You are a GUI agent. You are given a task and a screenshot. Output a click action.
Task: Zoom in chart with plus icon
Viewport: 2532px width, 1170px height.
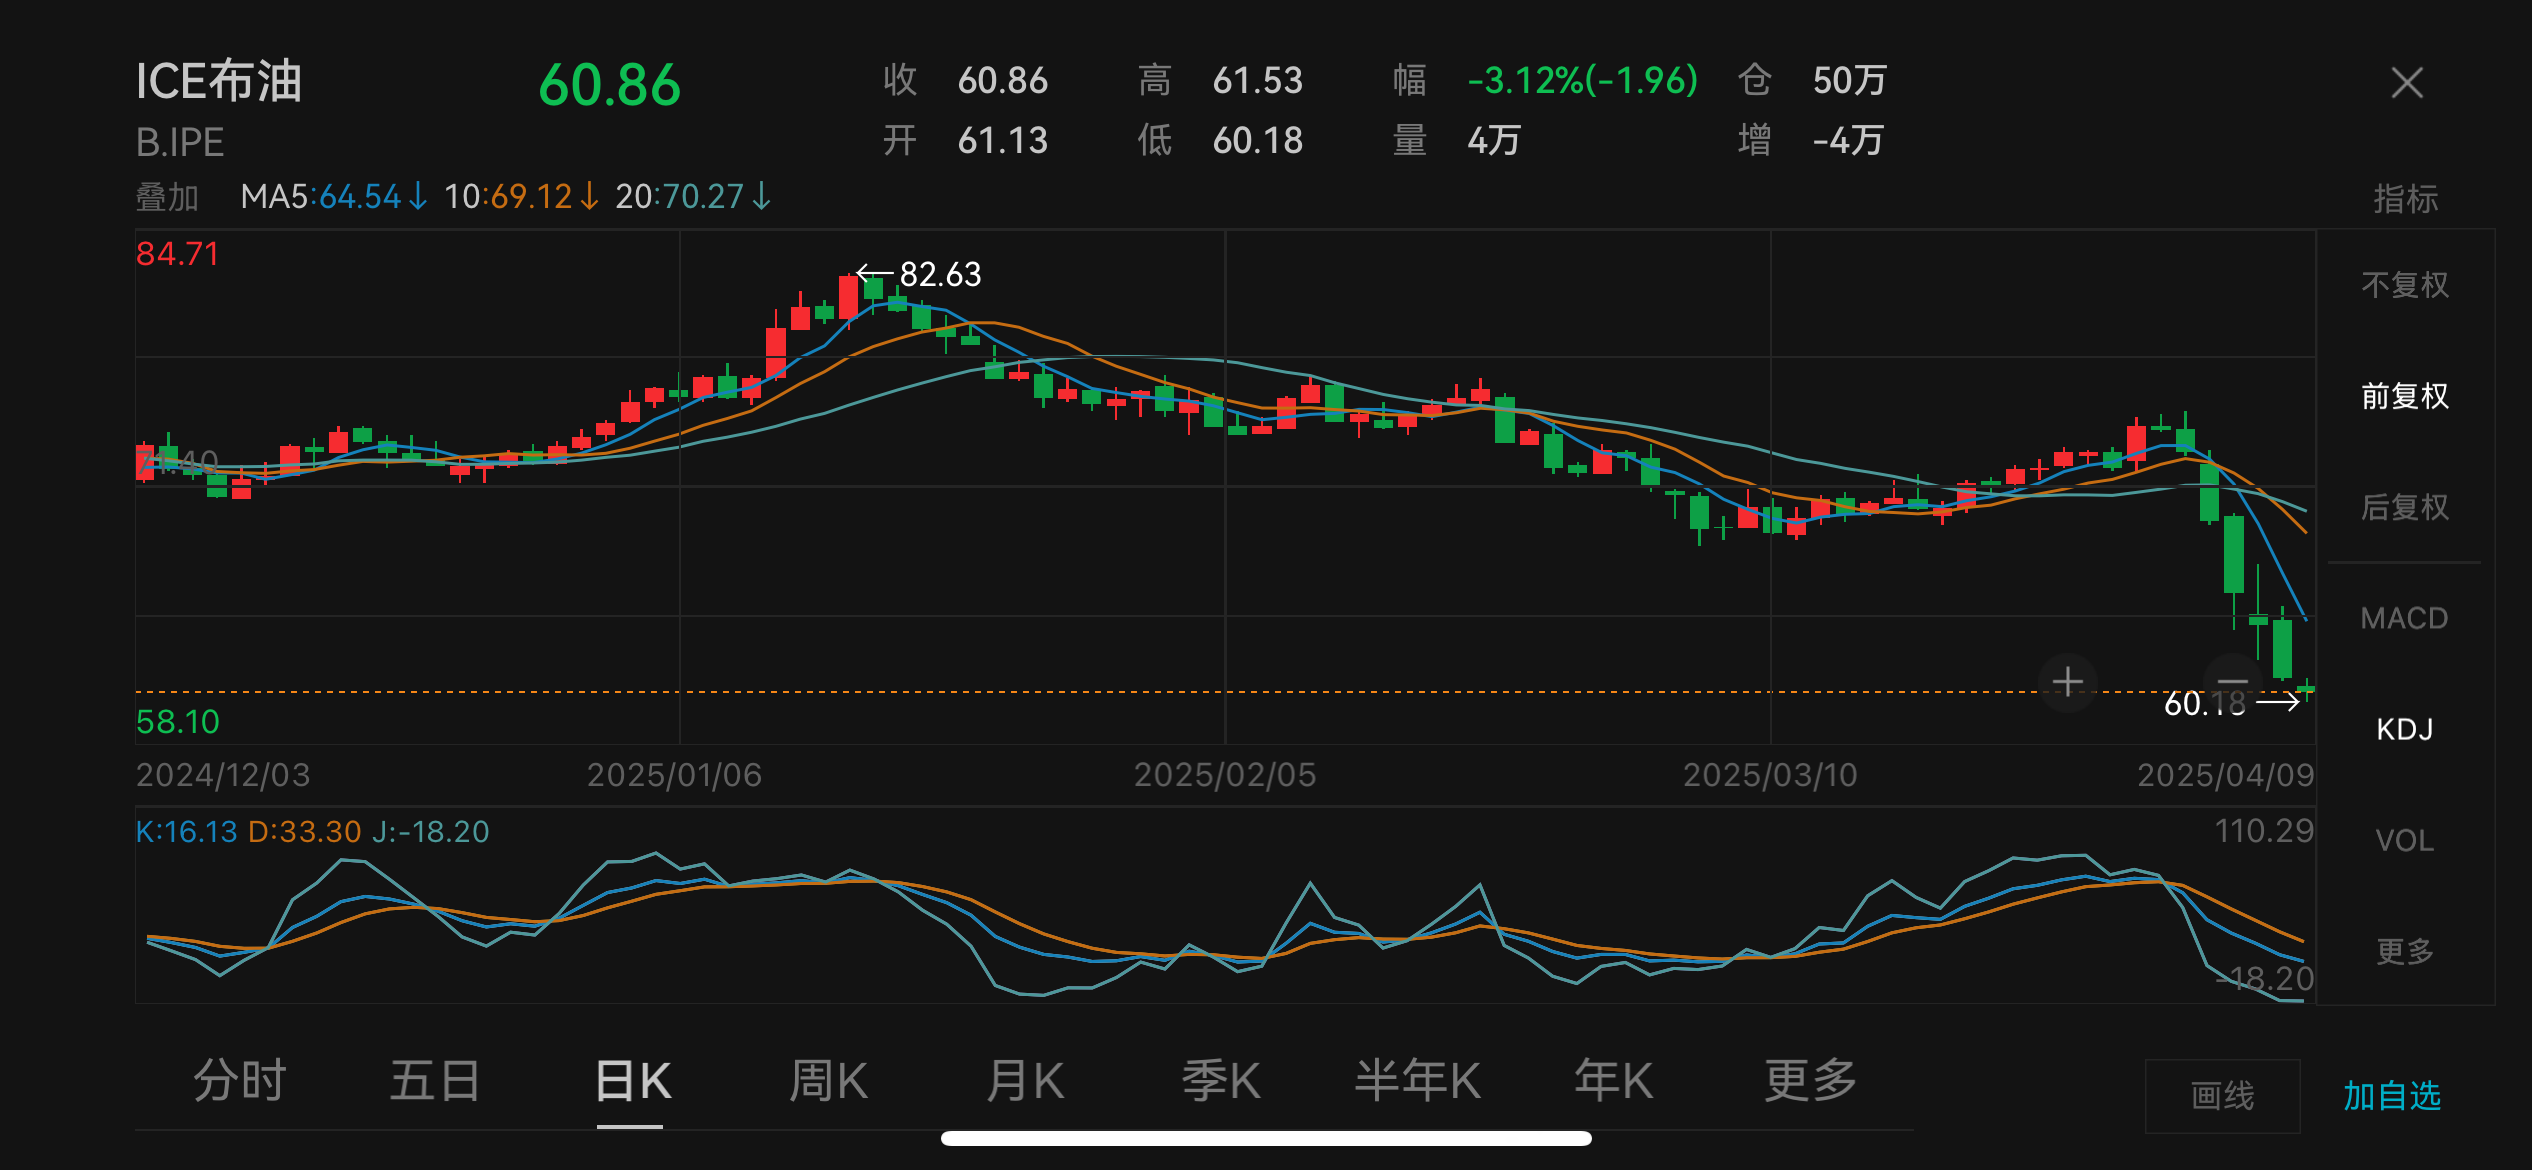pyautogui.click(x=2067, y=683)
